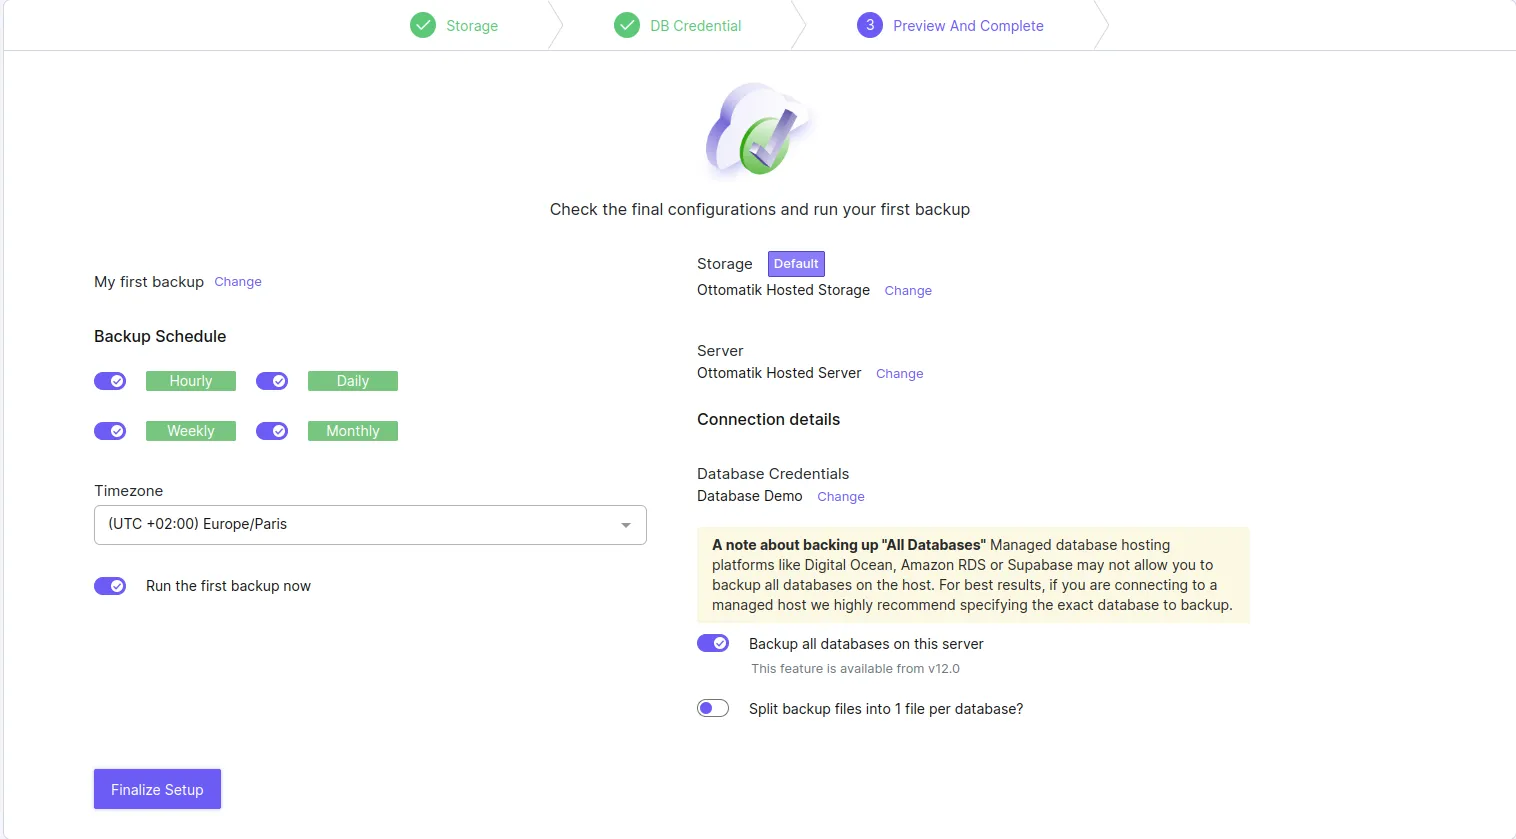Disable Backup all databases on this server
The image size is (1516, 839).
[x=713, y=643]
